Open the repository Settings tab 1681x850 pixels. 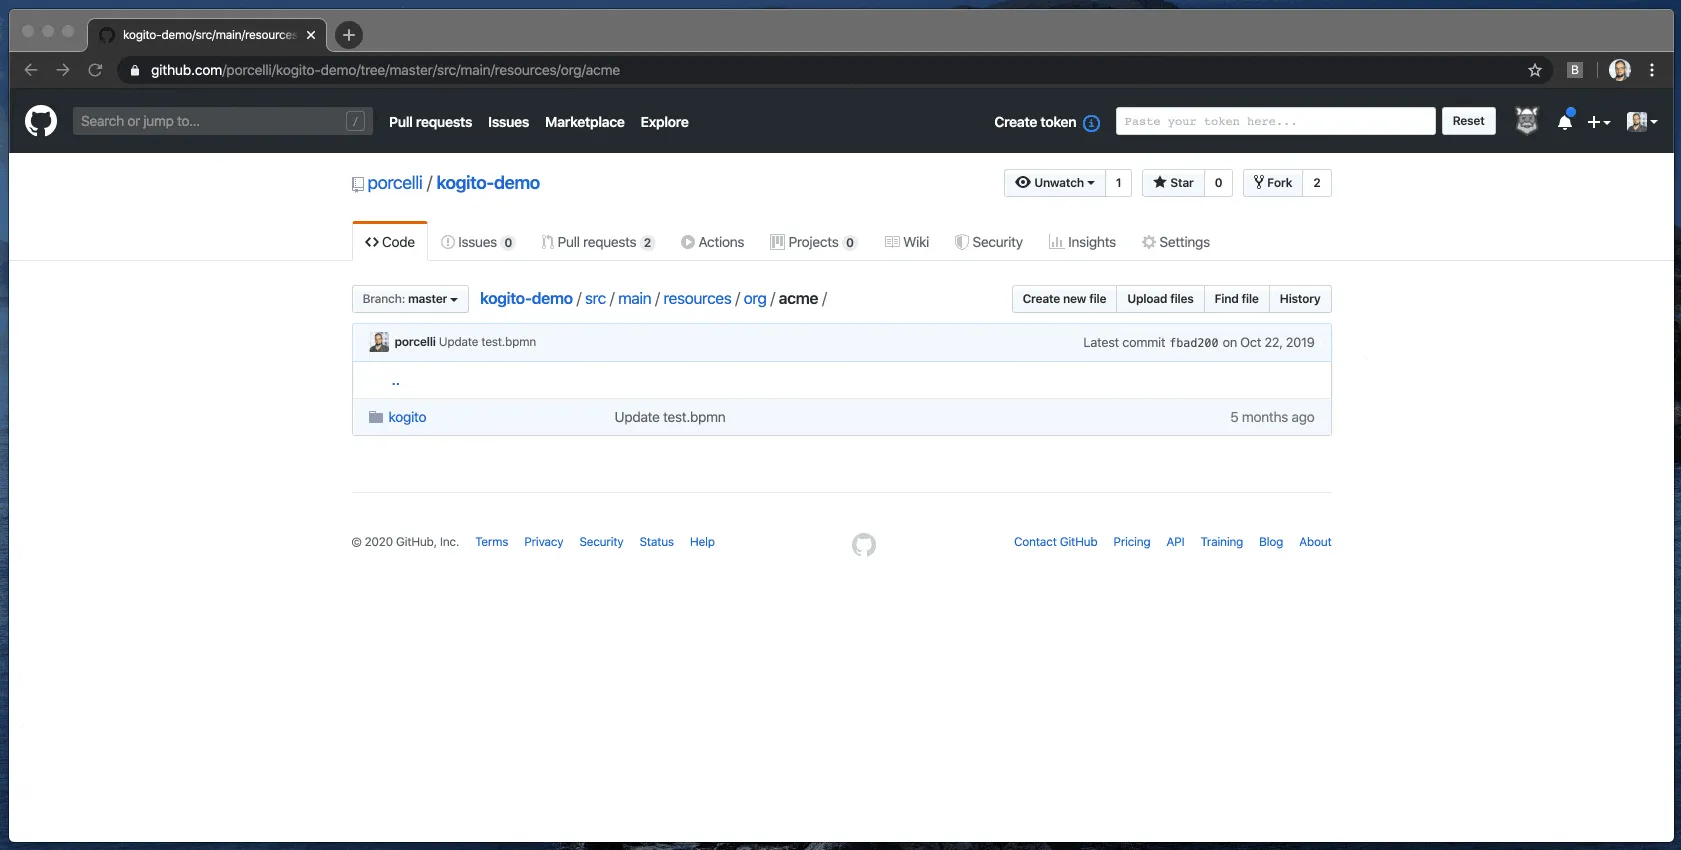1176,242
